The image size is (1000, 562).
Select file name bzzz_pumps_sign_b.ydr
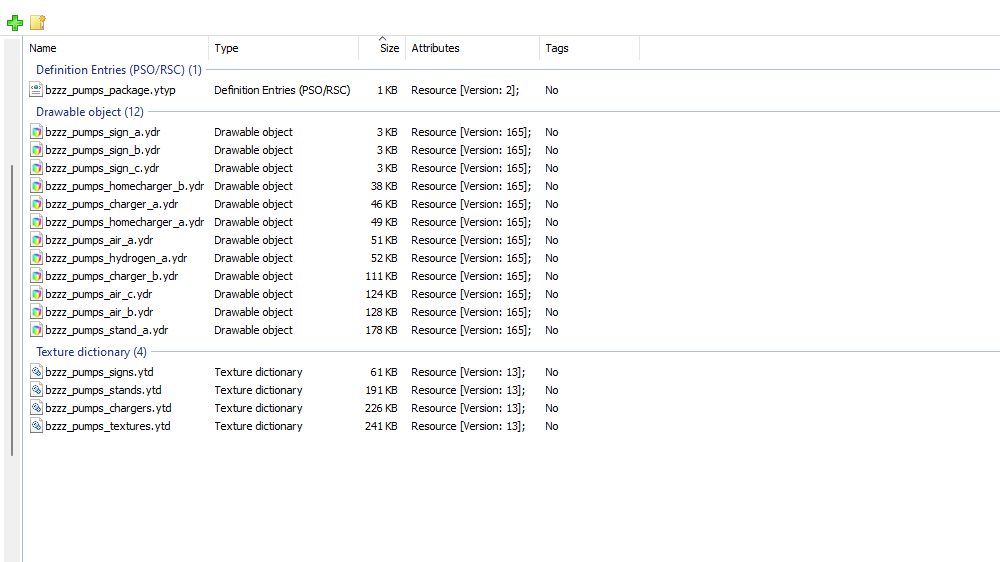point(103,150)
